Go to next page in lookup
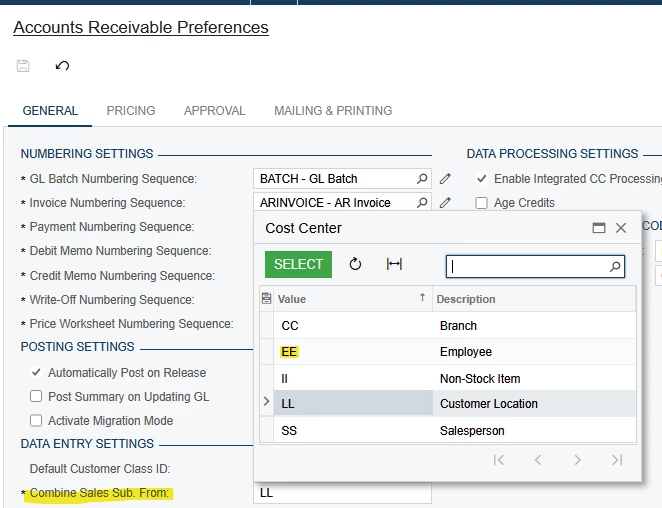The height and width of the screenshot is (508, 662). click(578, 460)
